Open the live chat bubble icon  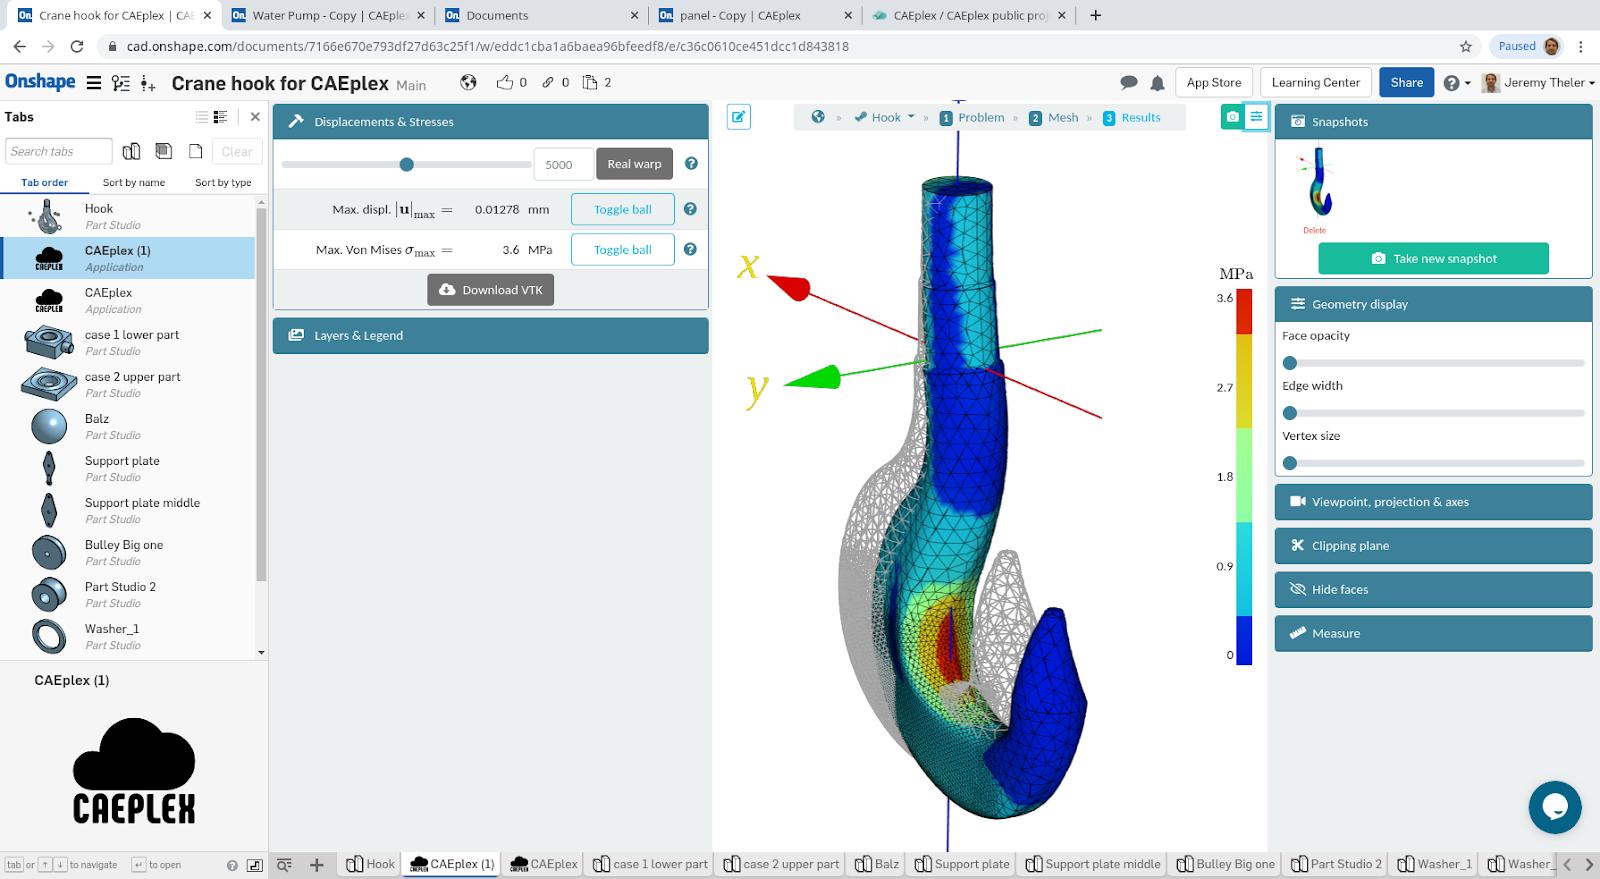(x=1554, y=806)
